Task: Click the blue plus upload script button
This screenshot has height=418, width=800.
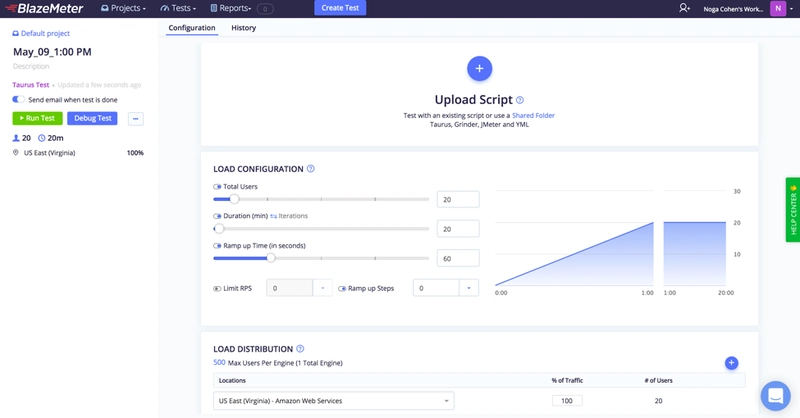Action: (x=479, y=68)
